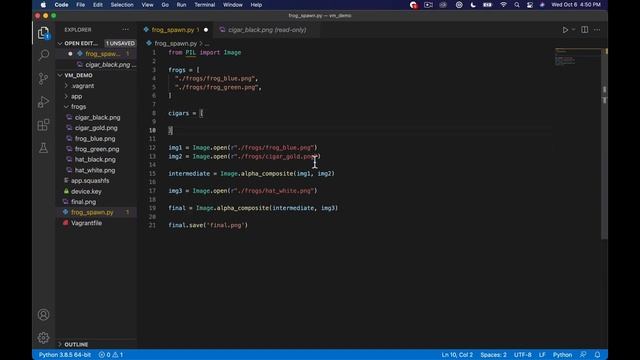Click the battery icon in menu bar

coord(487,5)
